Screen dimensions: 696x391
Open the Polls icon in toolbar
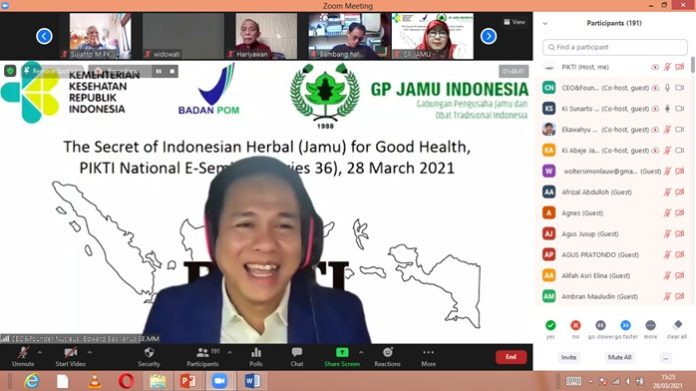256,352
